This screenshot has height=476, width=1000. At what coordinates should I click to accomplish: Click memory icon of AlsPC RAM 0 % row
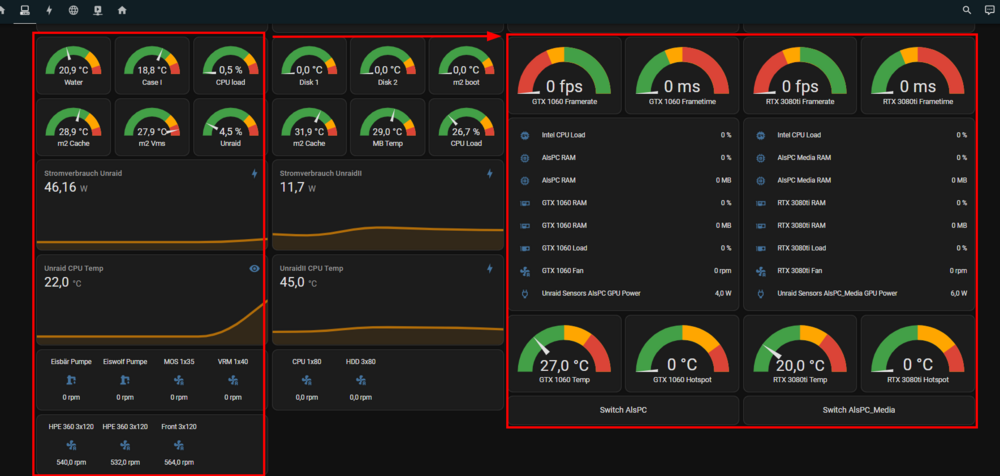[x=525, y=158]
